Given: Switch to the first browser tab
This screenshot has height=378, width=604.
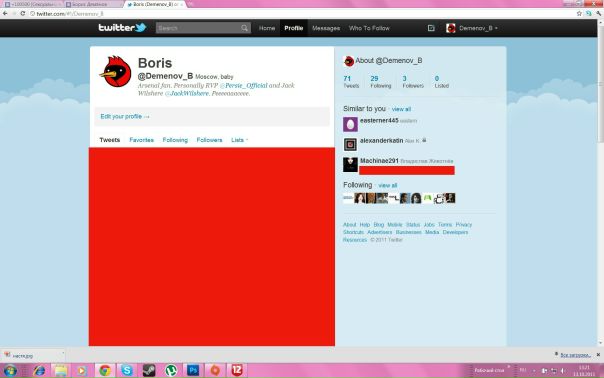Looking at the screenshot, I should [33, 4].
